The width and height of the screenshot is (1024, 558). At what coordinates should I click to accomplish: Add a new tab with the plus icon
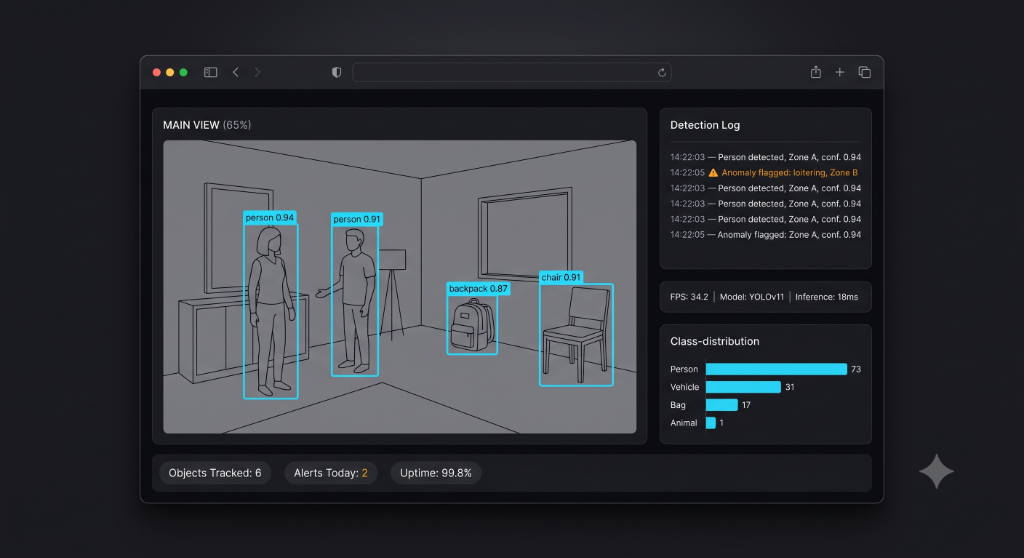click(840, 72)
